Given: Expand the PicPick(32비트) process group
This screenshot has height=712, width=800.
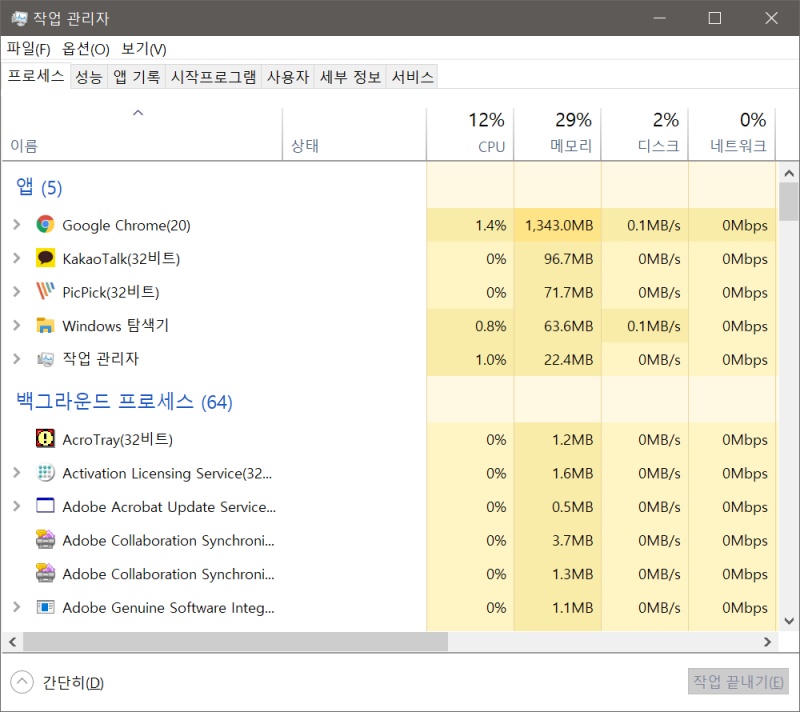Looking at the screenshot, I should (x=16, y=292).
